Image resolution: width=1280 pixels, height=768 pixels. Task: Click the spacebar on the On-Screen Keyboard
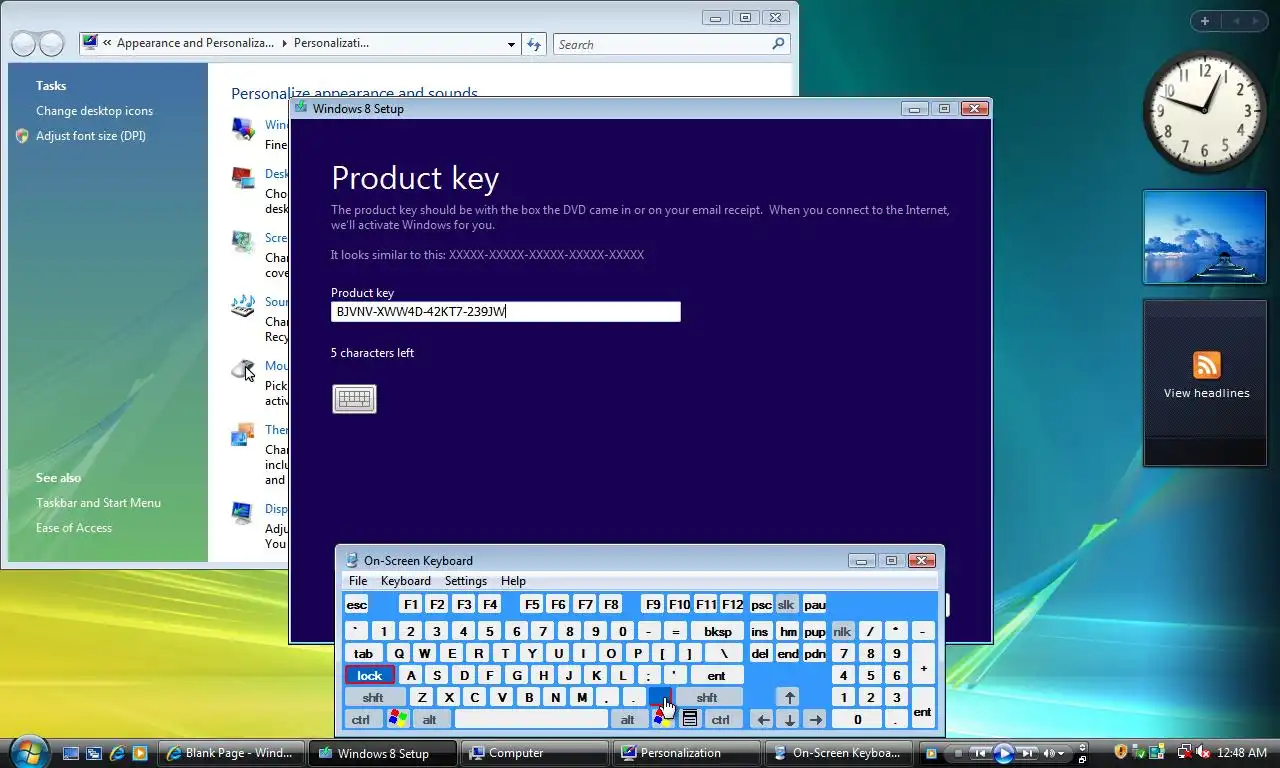pyautogui.click(x=531, y=719)
